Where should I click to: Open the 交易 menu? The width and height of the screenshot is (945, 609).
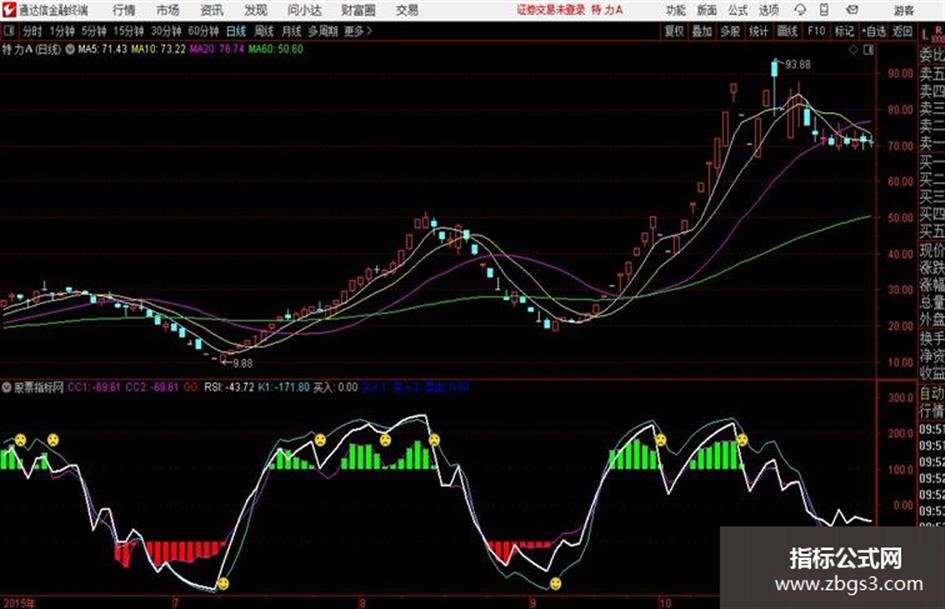coord(407,10)
